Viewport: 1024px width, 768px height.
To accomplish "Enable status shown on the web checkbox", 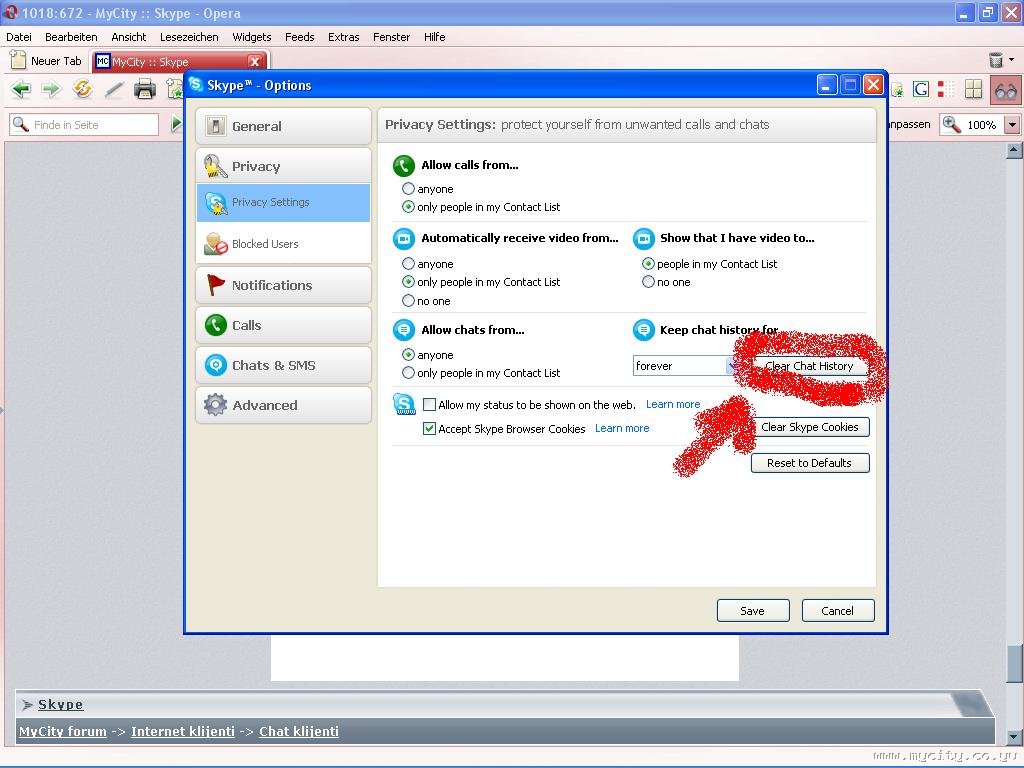I will coord(429,405).
